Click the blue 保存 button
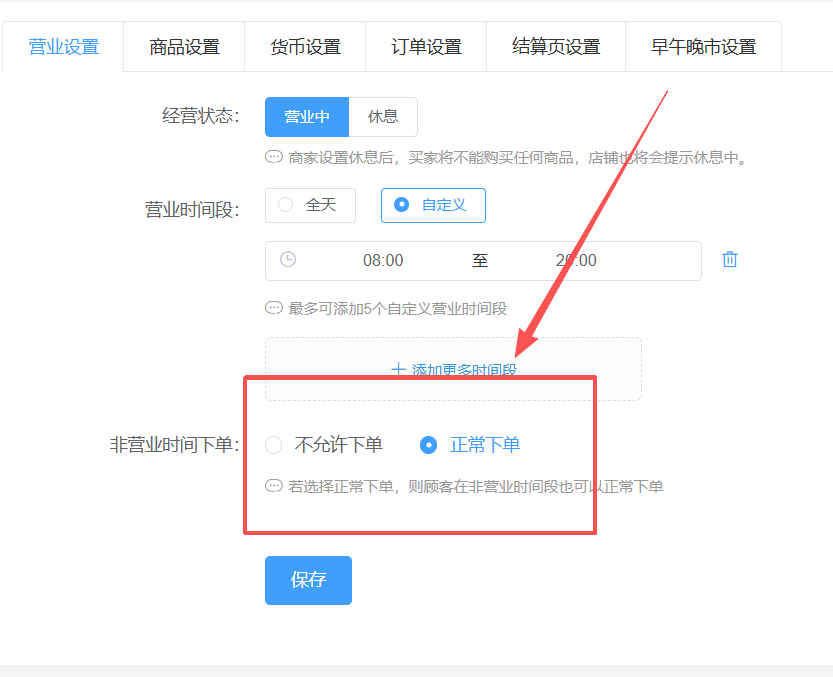 point(308,580)
